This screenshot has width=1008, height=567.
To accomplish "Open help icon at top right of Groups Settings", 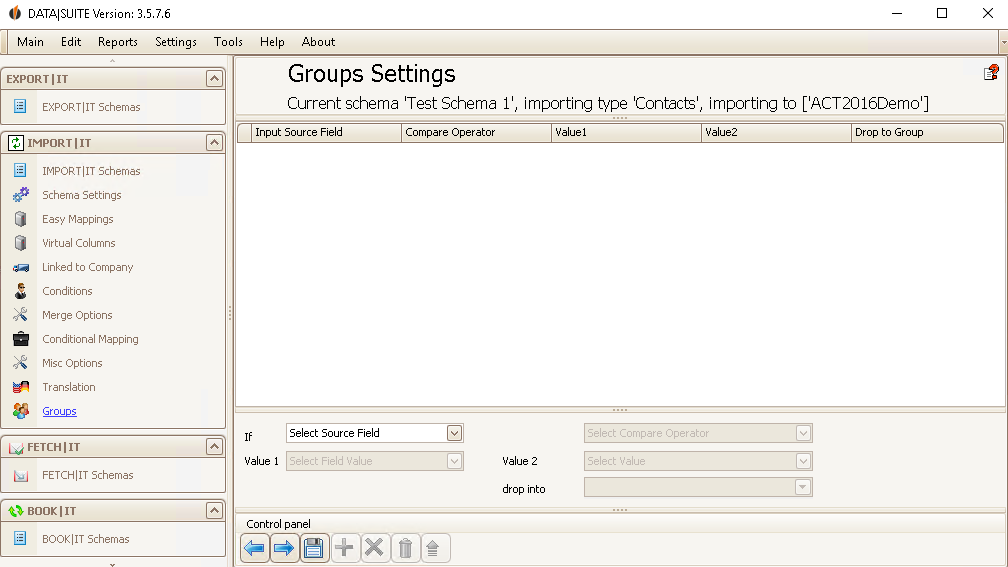I will [x=991, y=73].
